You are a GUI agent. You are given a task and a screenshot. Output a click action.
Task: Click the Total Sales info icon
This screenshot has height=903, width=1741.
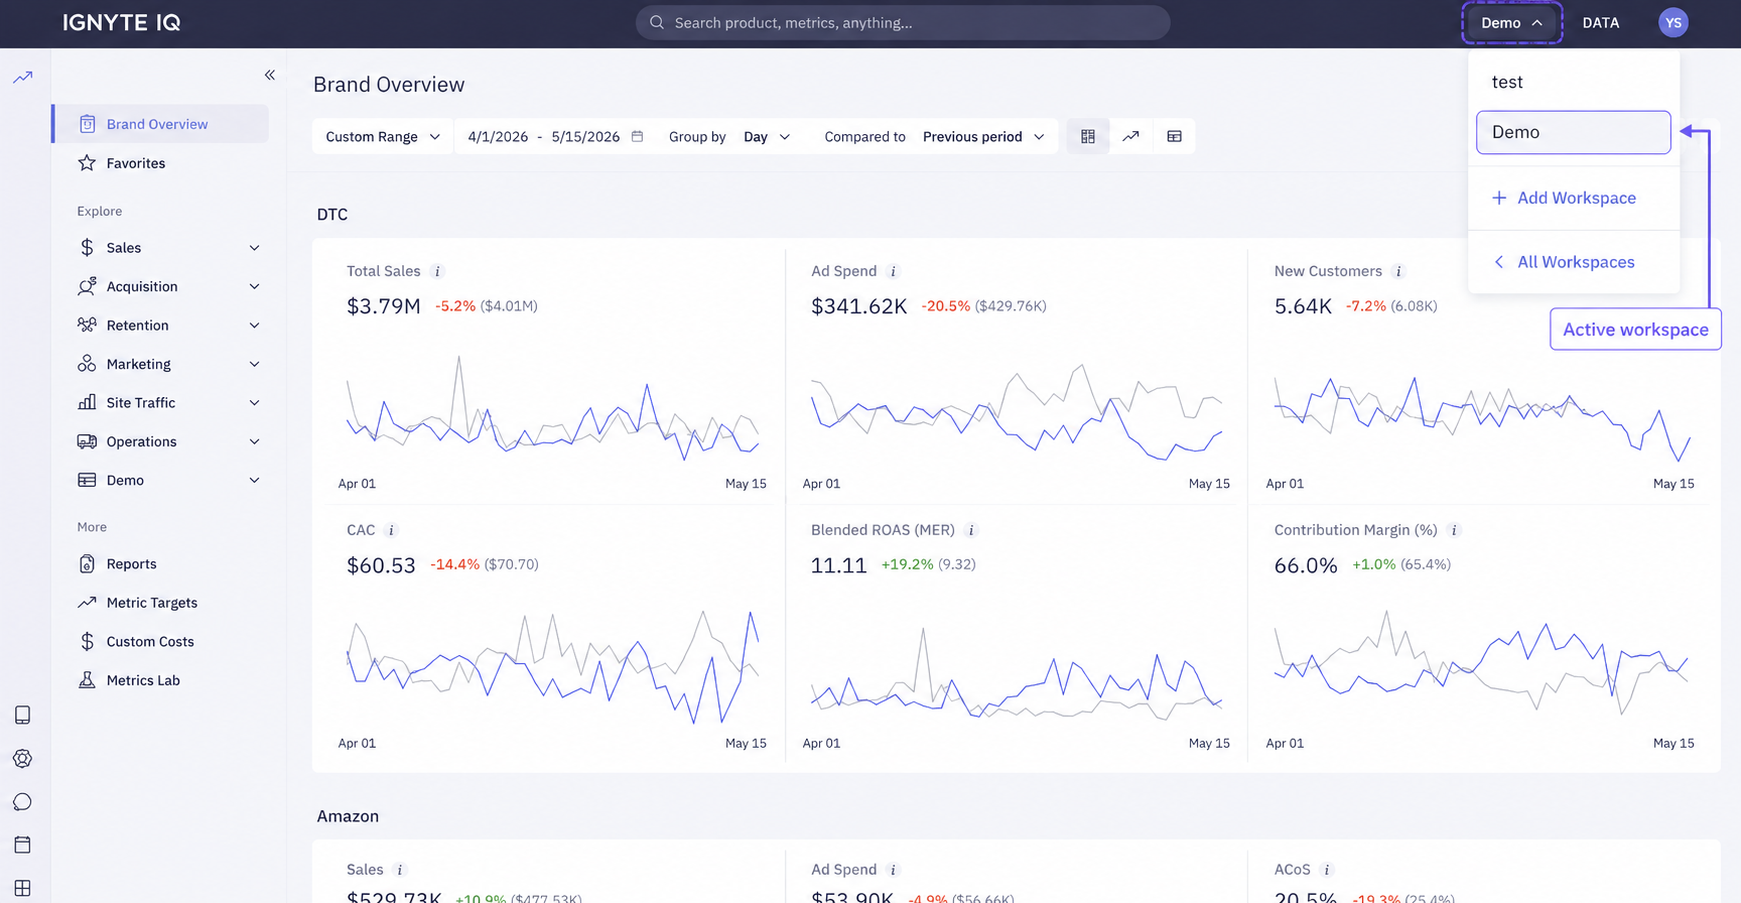[437, 271]
